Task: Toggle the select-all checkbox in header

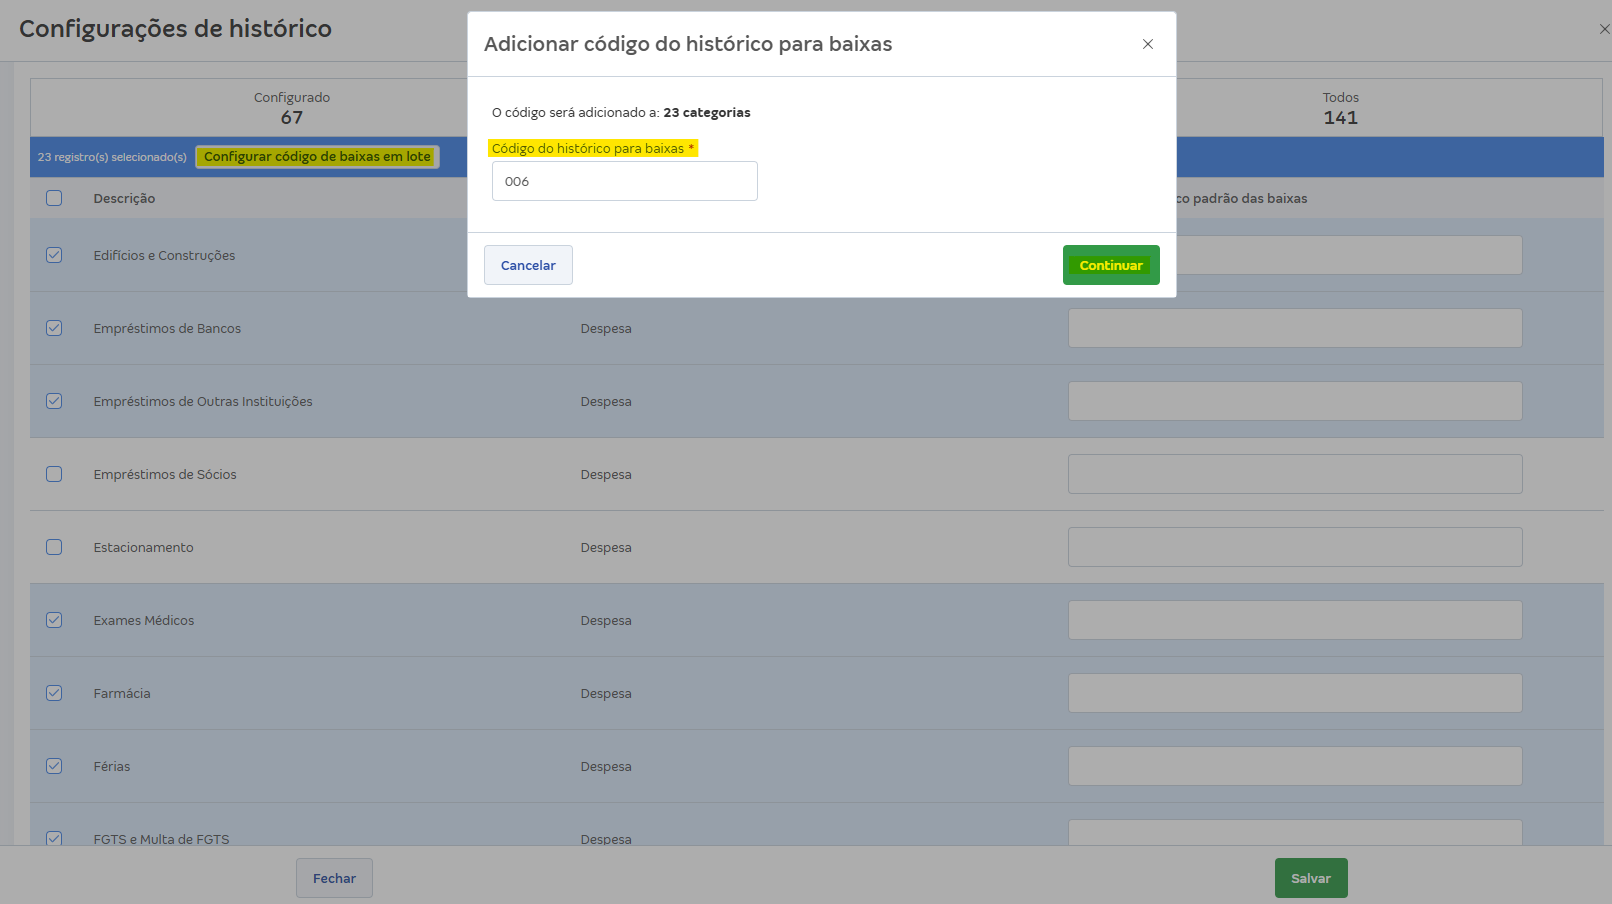Action: tap(54, 198)
